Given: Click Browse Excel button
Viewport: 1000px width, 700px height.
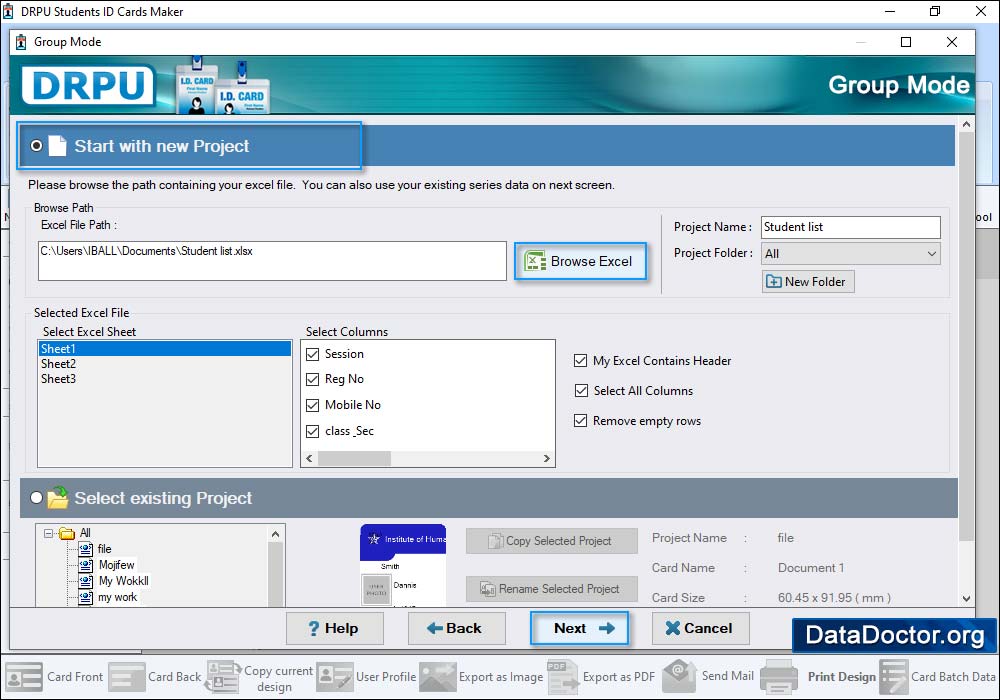Looking at the screenshot, I should (x=580, y=261).
